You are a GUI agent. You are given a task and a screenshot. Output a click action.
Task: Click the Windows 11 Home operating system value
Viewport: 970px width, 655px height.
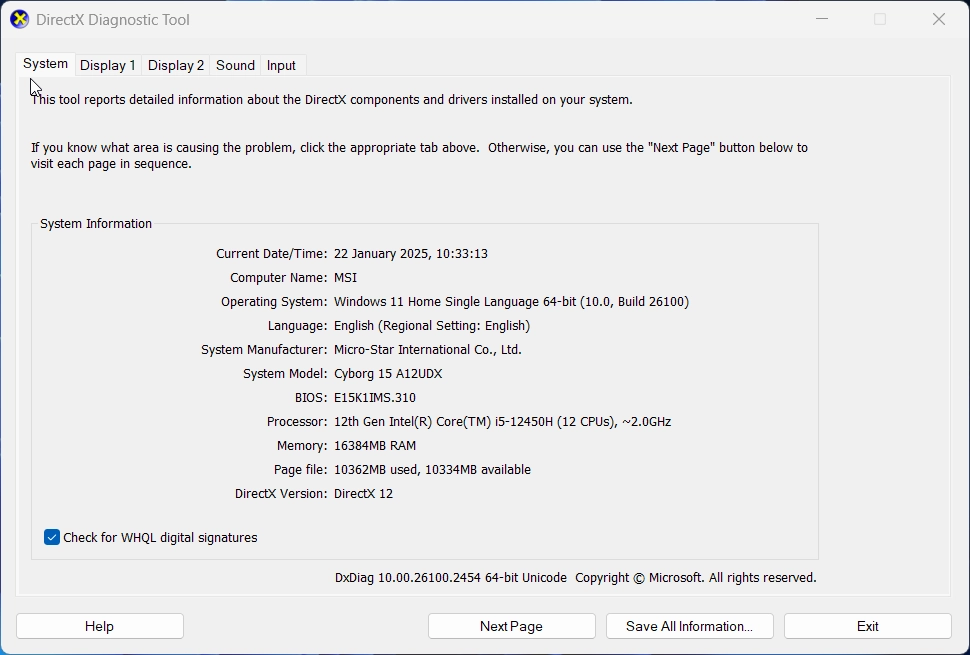coord(512,302)
